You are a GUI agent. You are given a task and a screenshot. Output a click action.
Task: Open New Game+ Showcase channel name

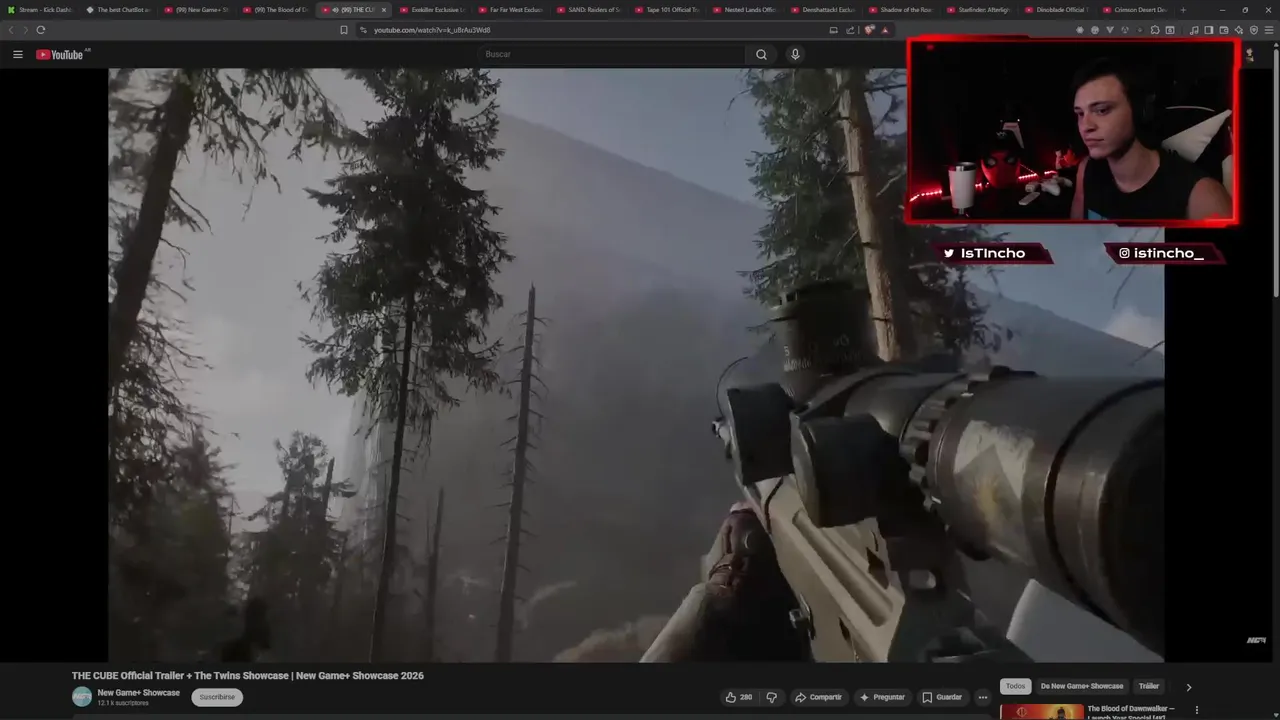pyautogui.click(x=139, y=693)
